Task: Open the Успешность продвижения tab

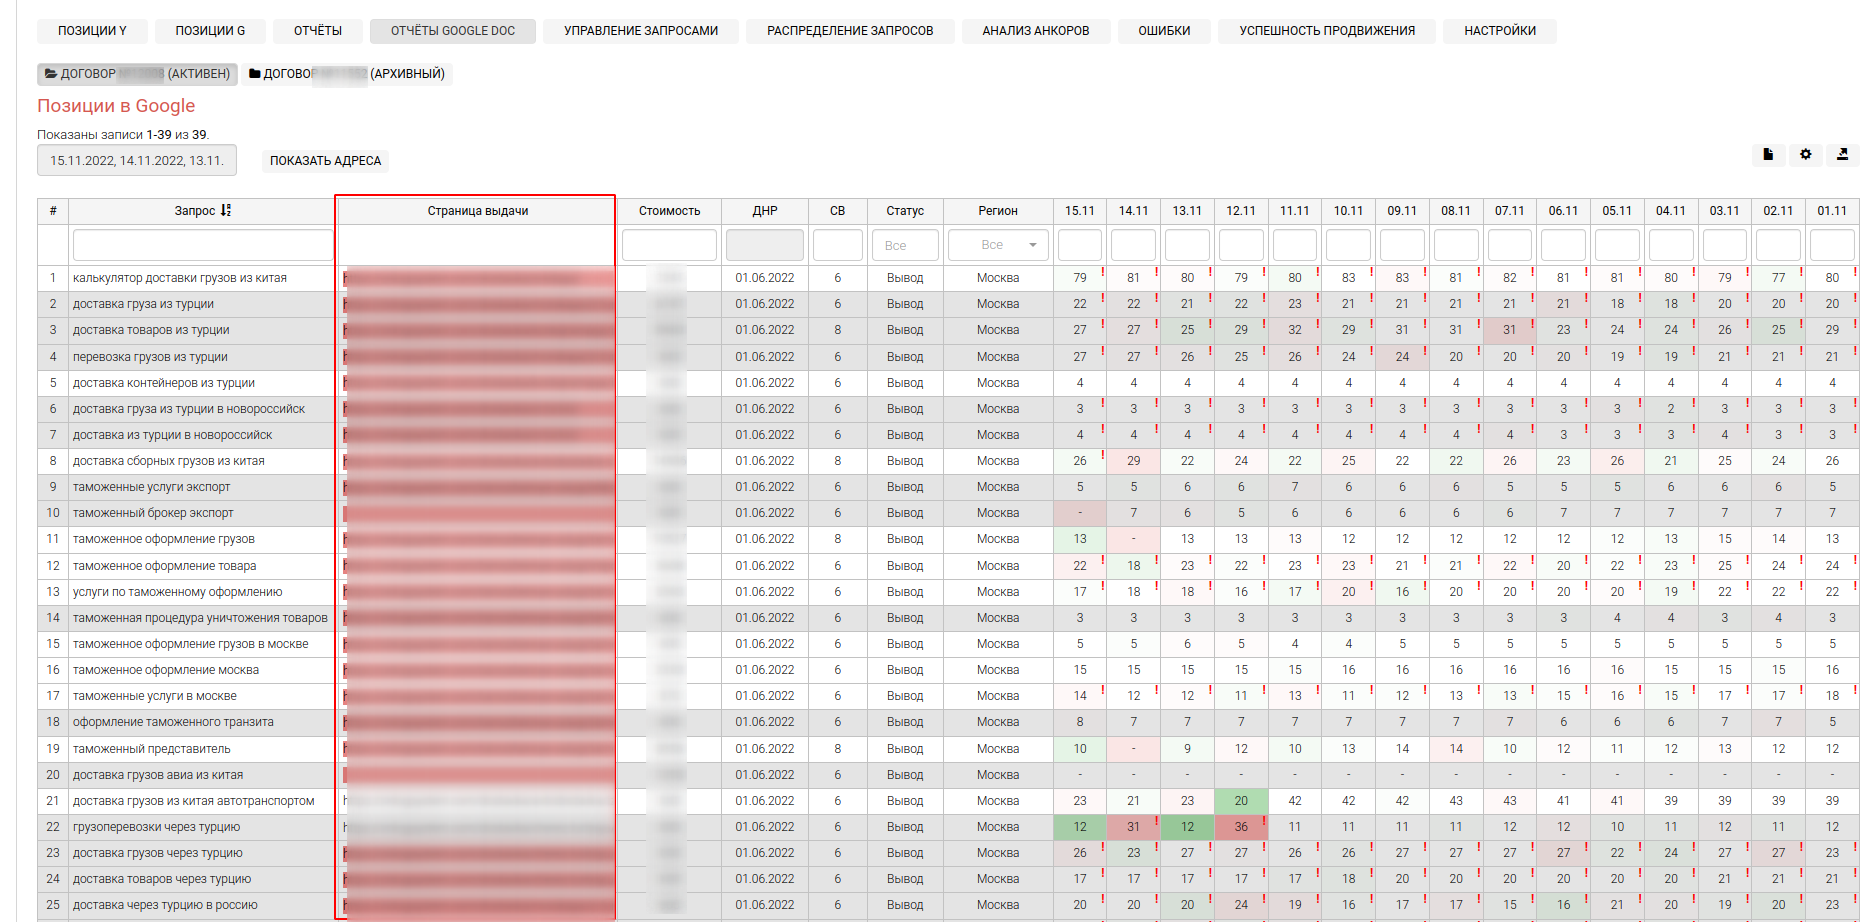Action: point(1326,31)
